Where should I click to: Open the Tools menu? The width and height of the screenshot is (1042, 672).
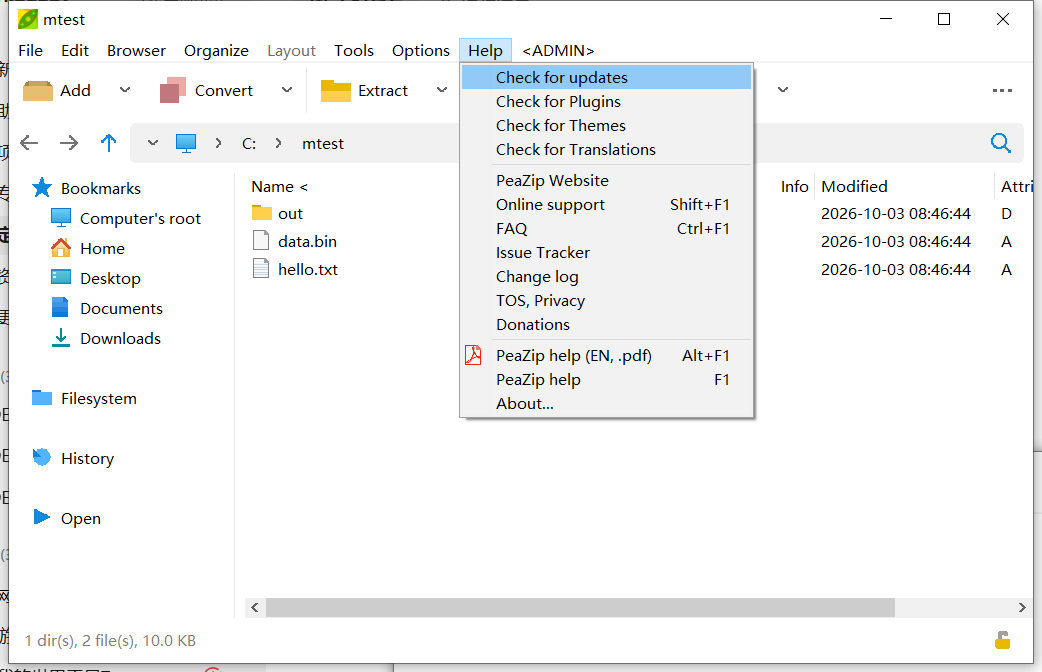[354, 51]
